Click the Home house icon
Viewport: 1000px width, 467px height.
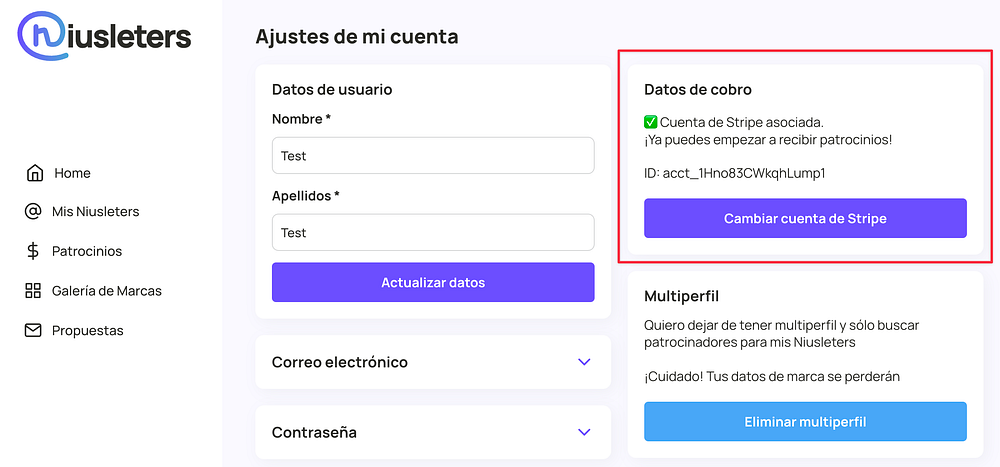point(35,173)
